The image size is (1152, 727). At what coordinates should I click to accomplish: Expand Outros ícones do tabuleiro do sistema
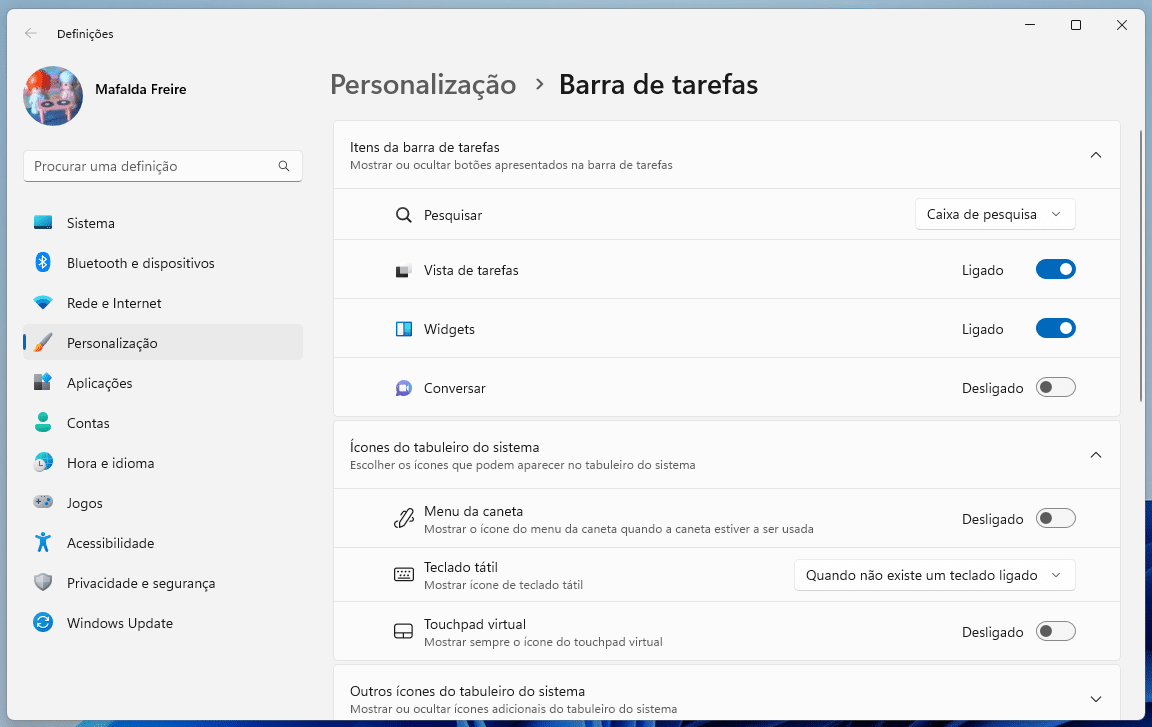1095,699
